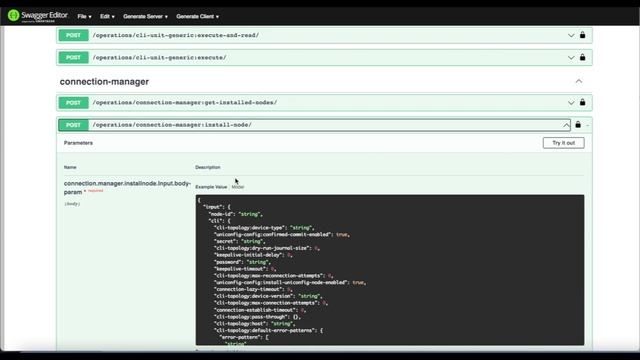Click POST badge of cli-unit-generic:execute
640x360 pixels.
coord(73,58)
